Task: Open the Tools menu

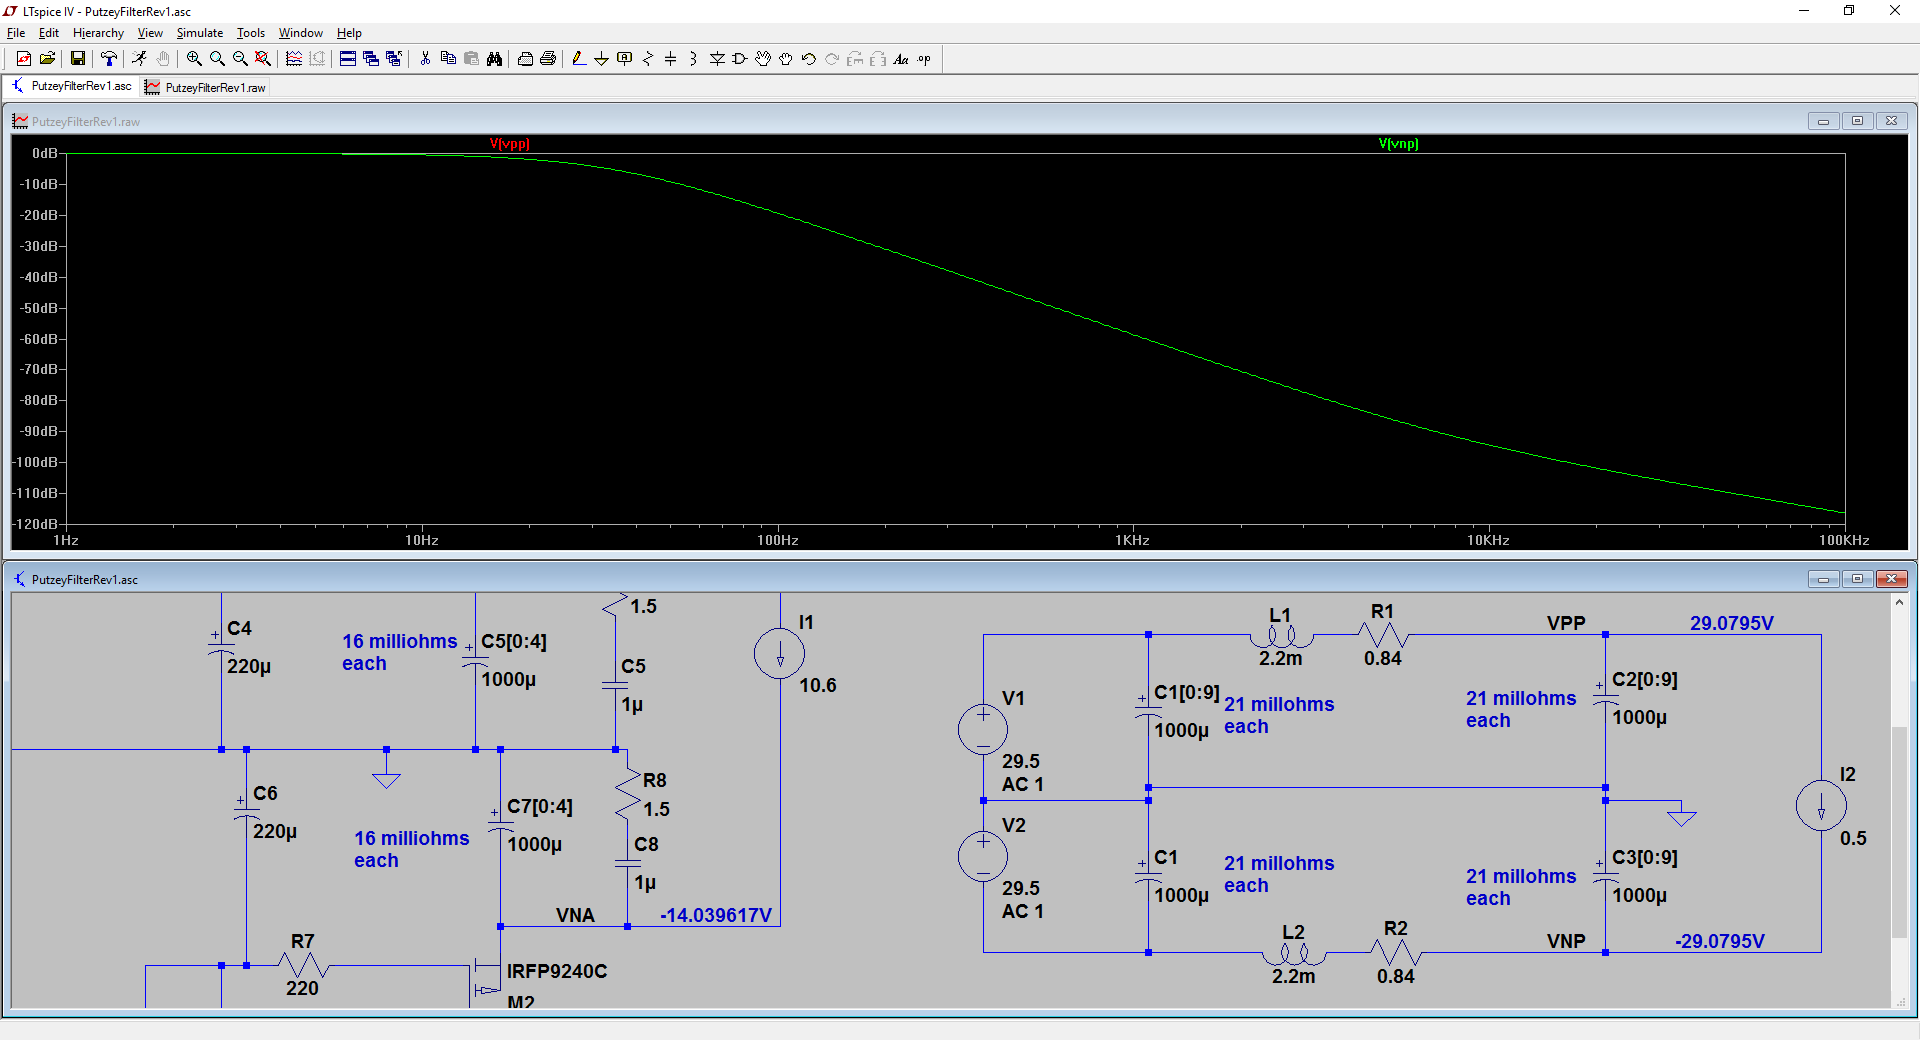Action: point(250,33)
